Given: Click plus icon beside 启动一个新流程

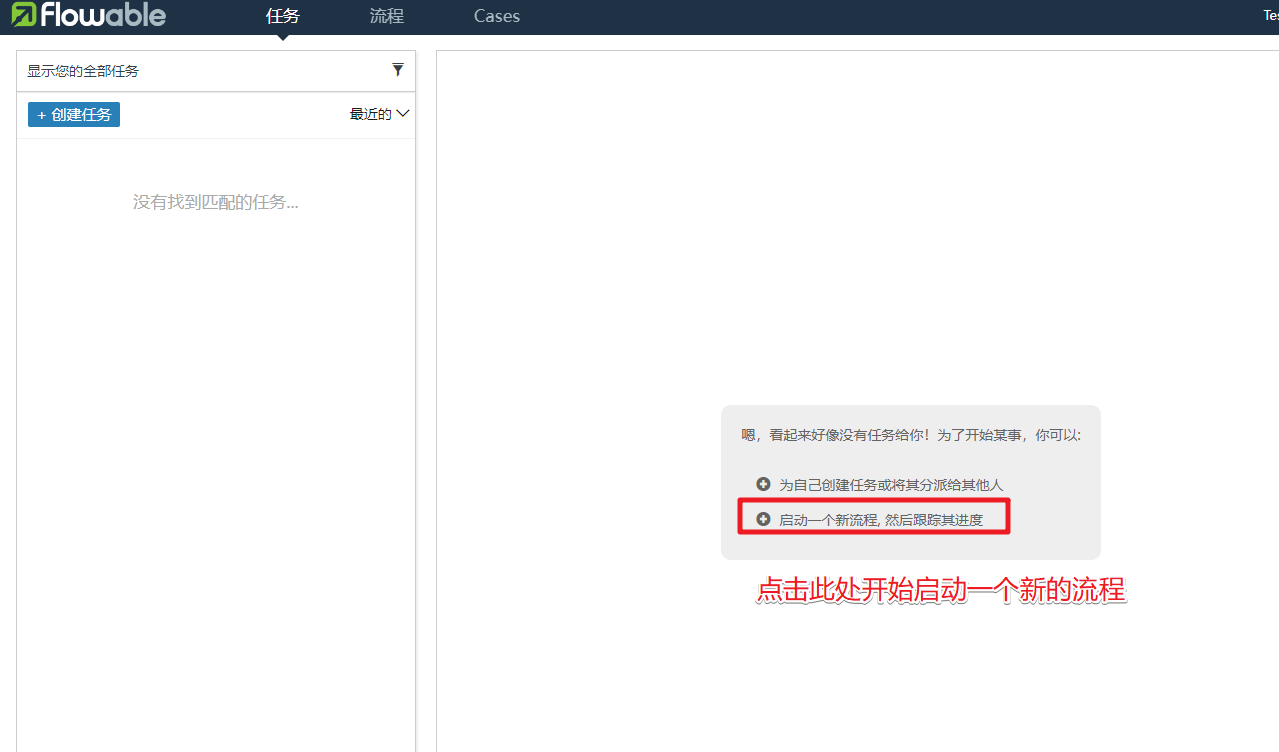Looking at the screenshot, I should [763, 519].
